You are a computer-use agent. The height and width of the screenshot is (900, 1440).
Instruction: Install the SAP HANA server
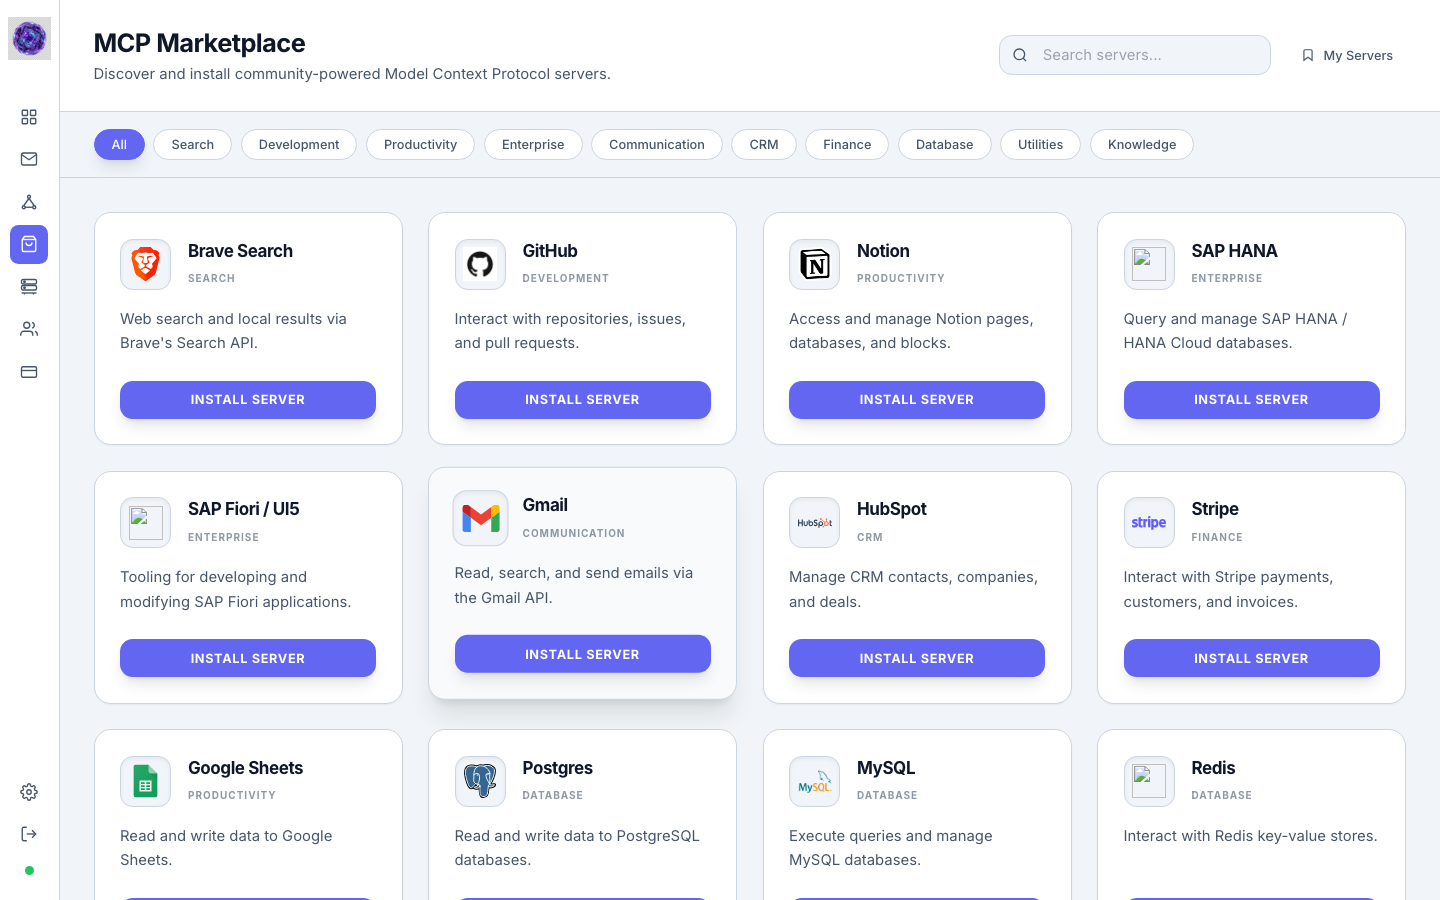[1252, 400]
